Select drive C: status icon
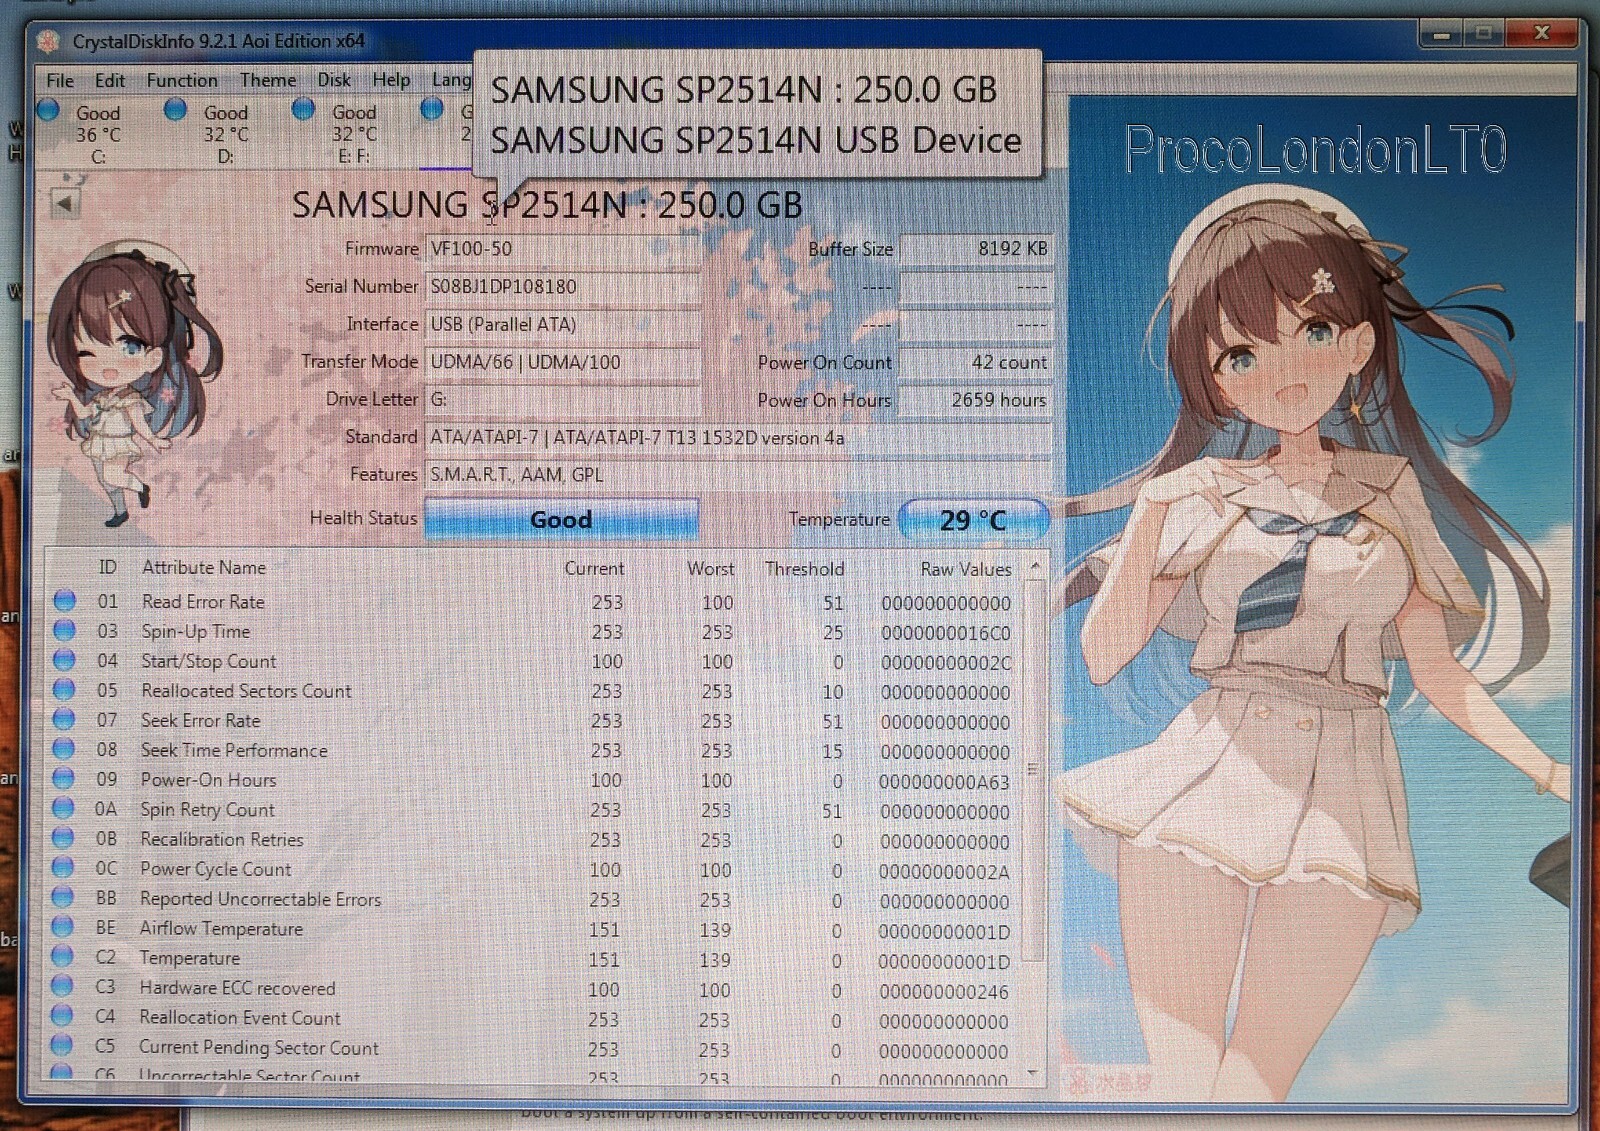Viewport: 1600px width, 1131px height. [47, 111]
